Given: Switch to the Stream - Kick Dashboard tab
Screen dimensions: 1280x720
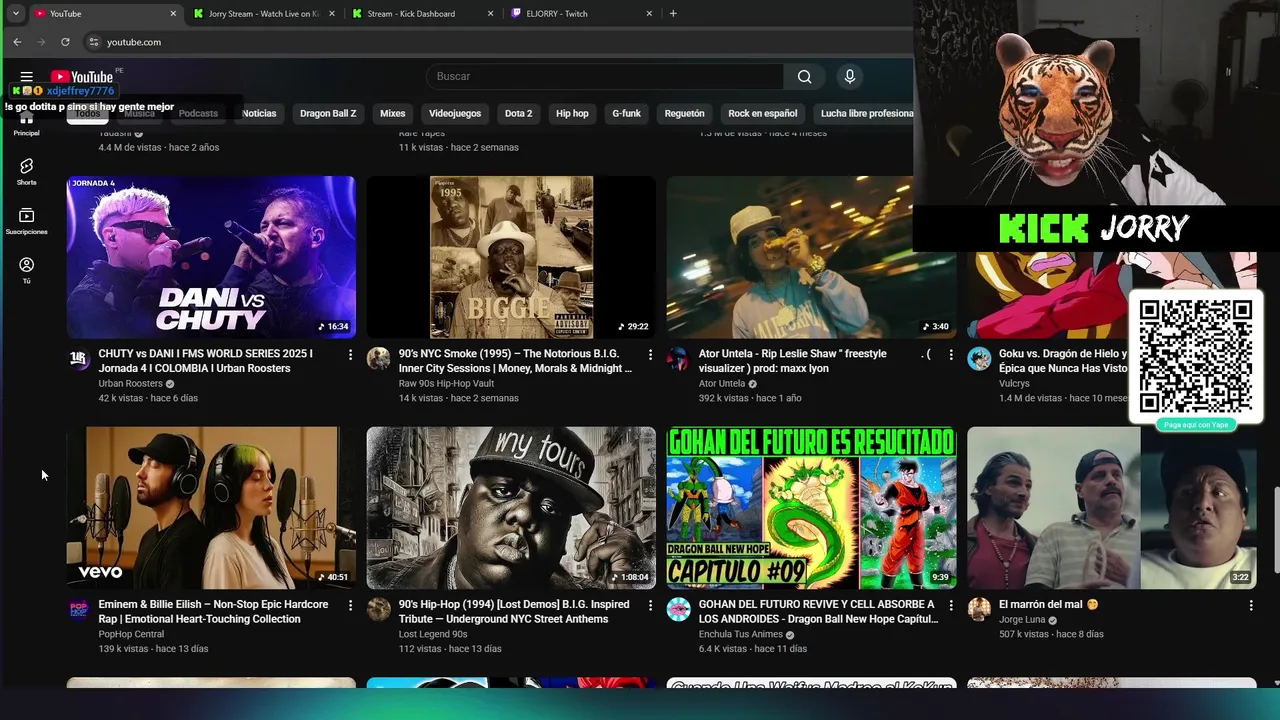Looking at the screenshot, I should coord(422,14).
